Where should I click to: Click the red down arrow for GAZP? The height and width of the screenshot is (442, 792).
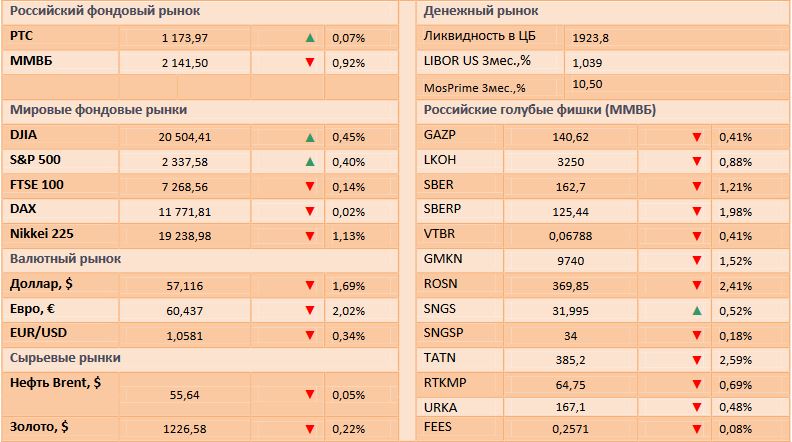pyautogui.click(x=696, y=137)
